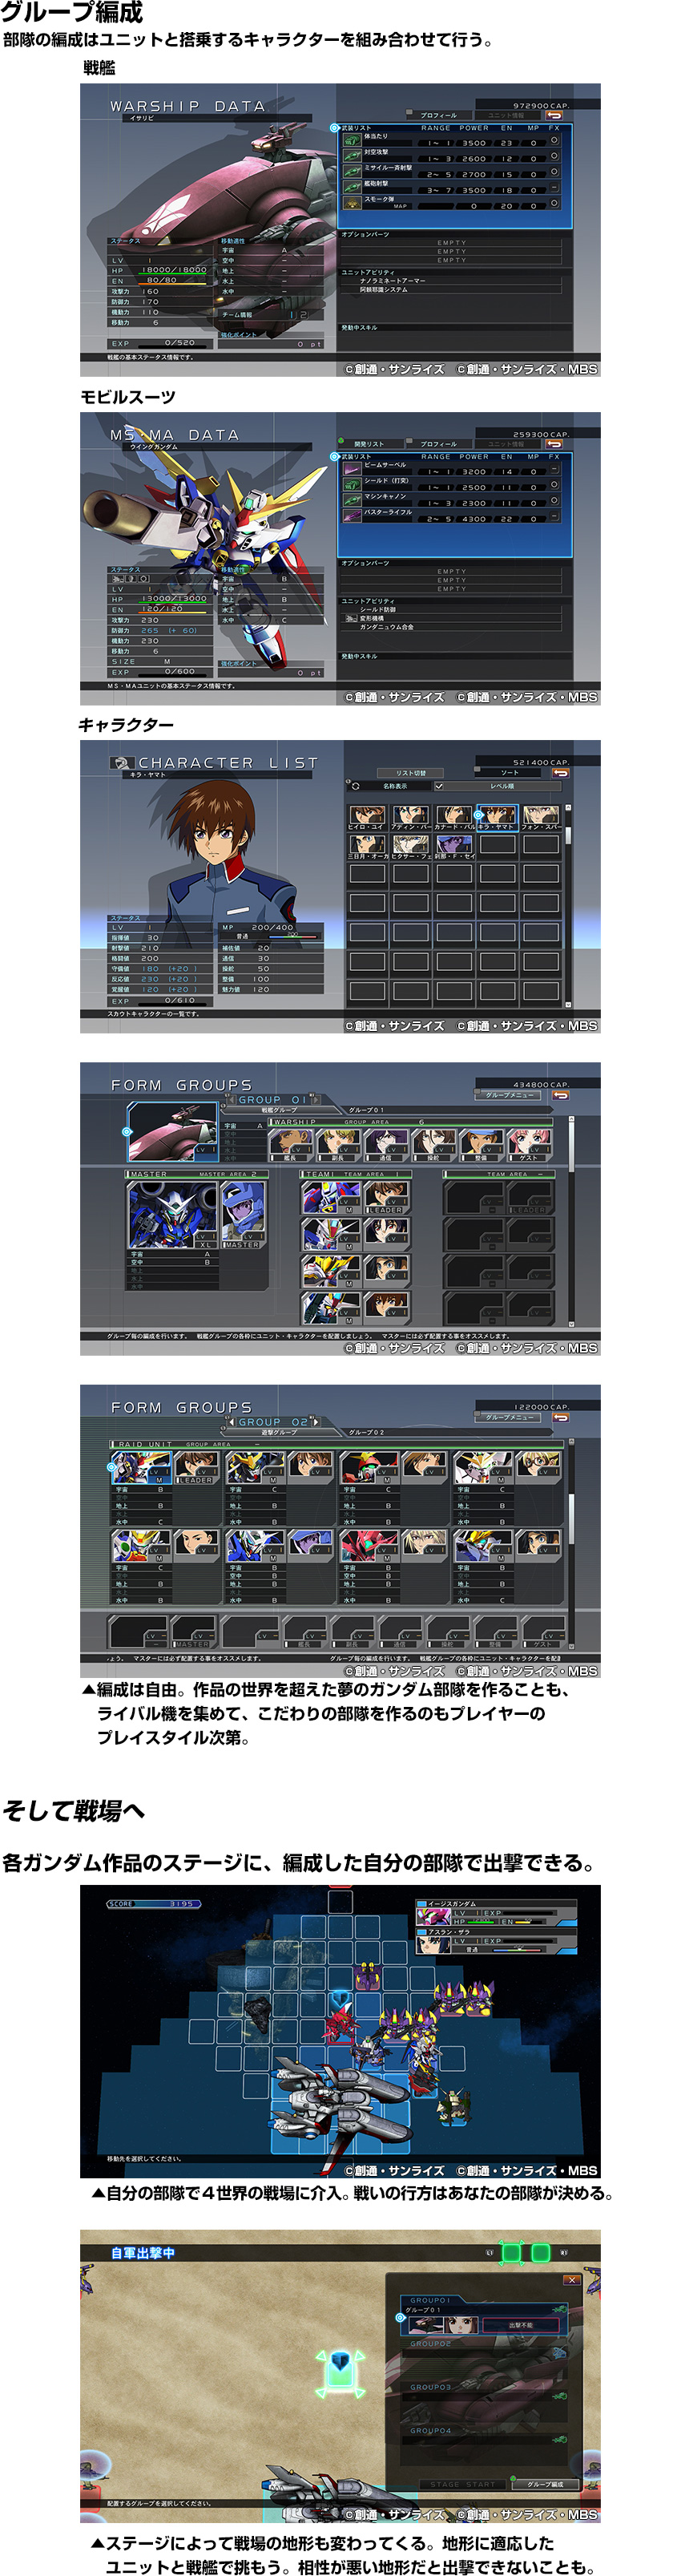
Task: Click the アスラン・ザラ pilot status panel
Action: point(496,1941)
